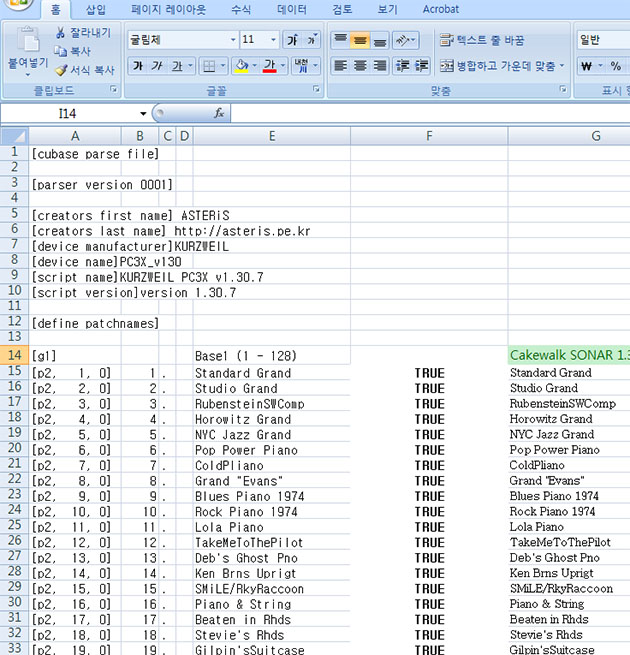Click the yellow fill color bucket

tap(240, 66)
